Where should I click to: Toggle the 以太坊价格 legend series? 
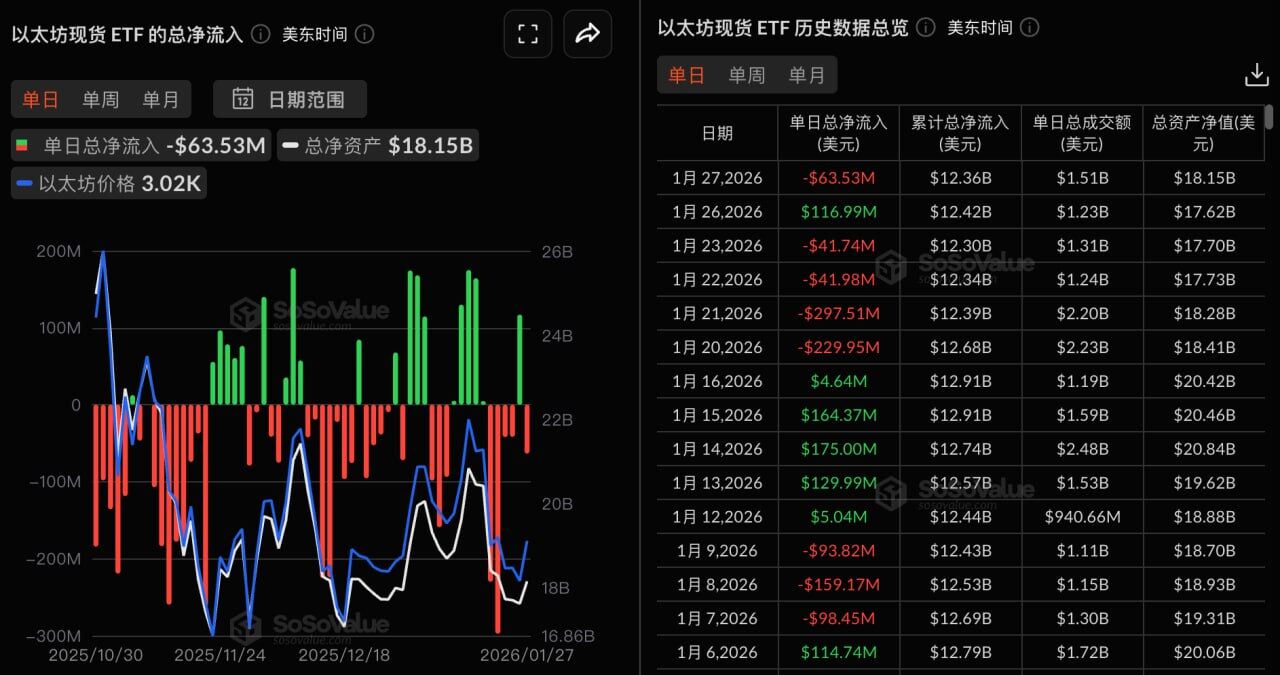[x=108, y=184]
